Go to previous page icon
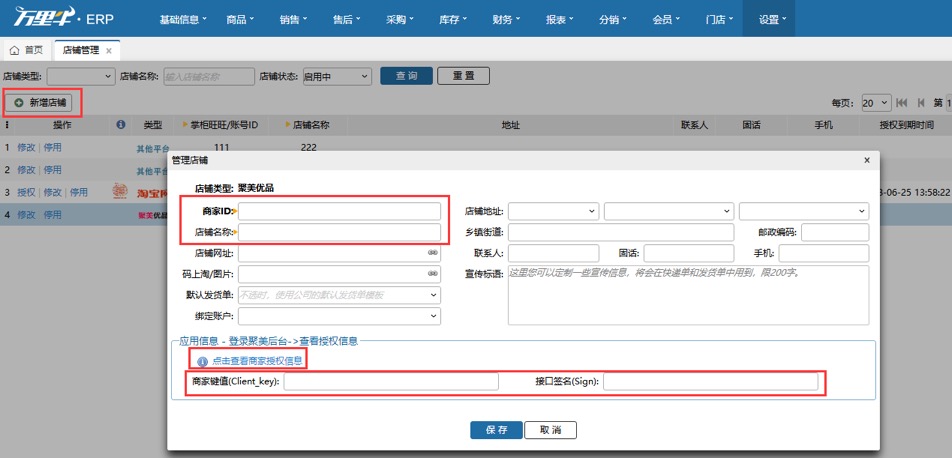 coord(920,103)
